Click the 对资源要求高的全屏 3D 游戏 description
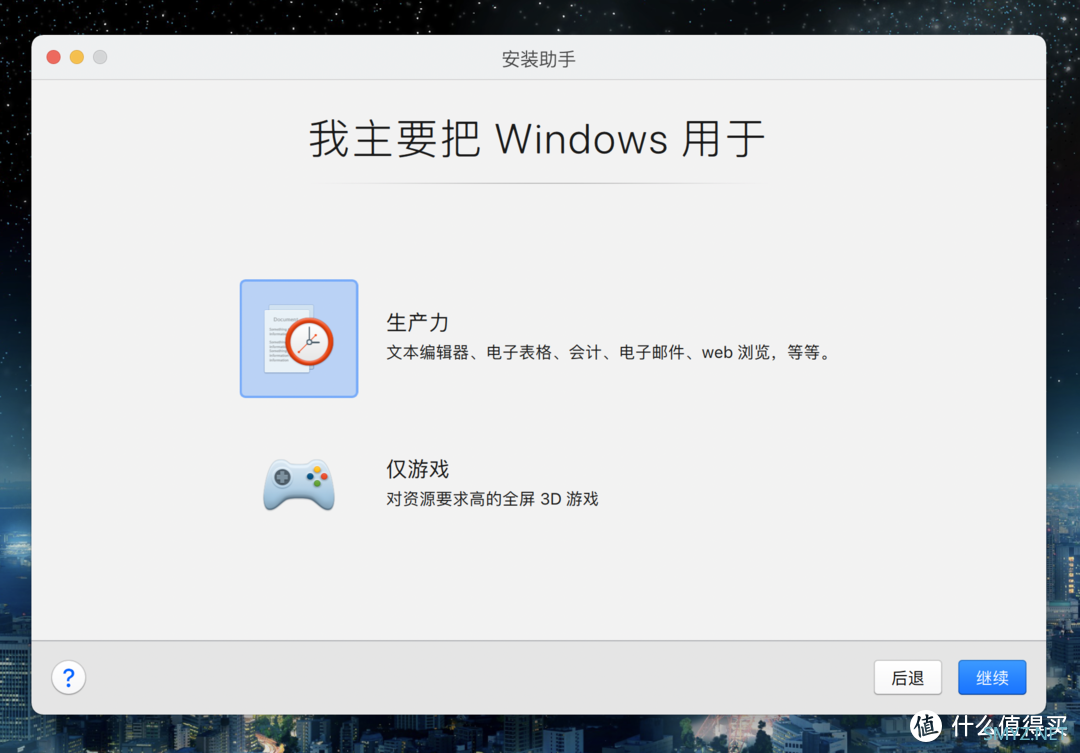1080x753 pixels. click(x=492, y=499)
